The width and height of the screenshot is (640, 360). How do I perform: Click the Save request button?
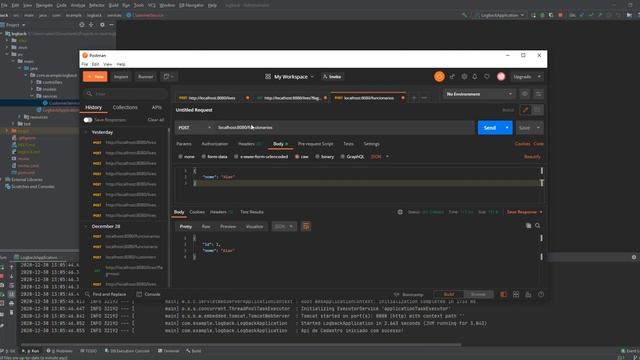coord(524,128)
